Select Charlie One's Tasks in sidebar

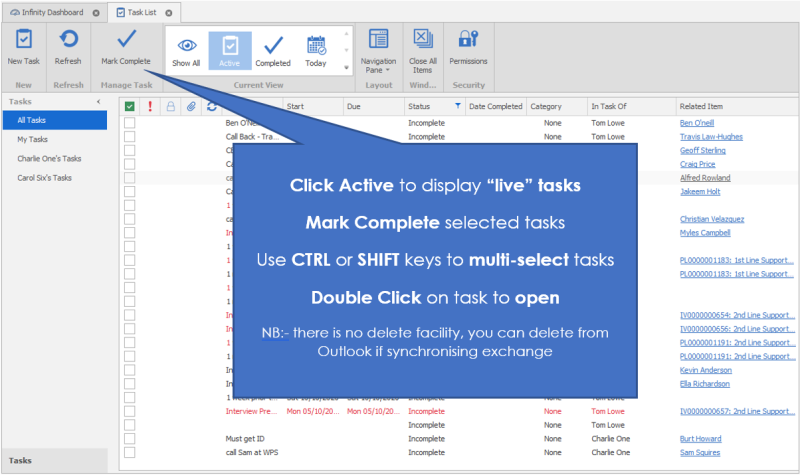pyautogui.click(x=49, y=158)
